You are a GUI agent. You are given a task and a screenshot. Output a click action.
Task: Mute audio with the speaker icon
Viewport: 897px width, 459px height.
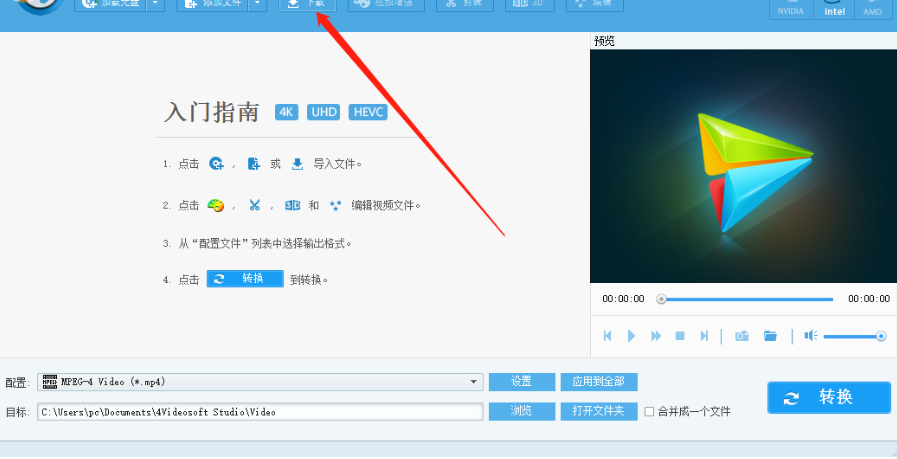(x=811, y=336)
